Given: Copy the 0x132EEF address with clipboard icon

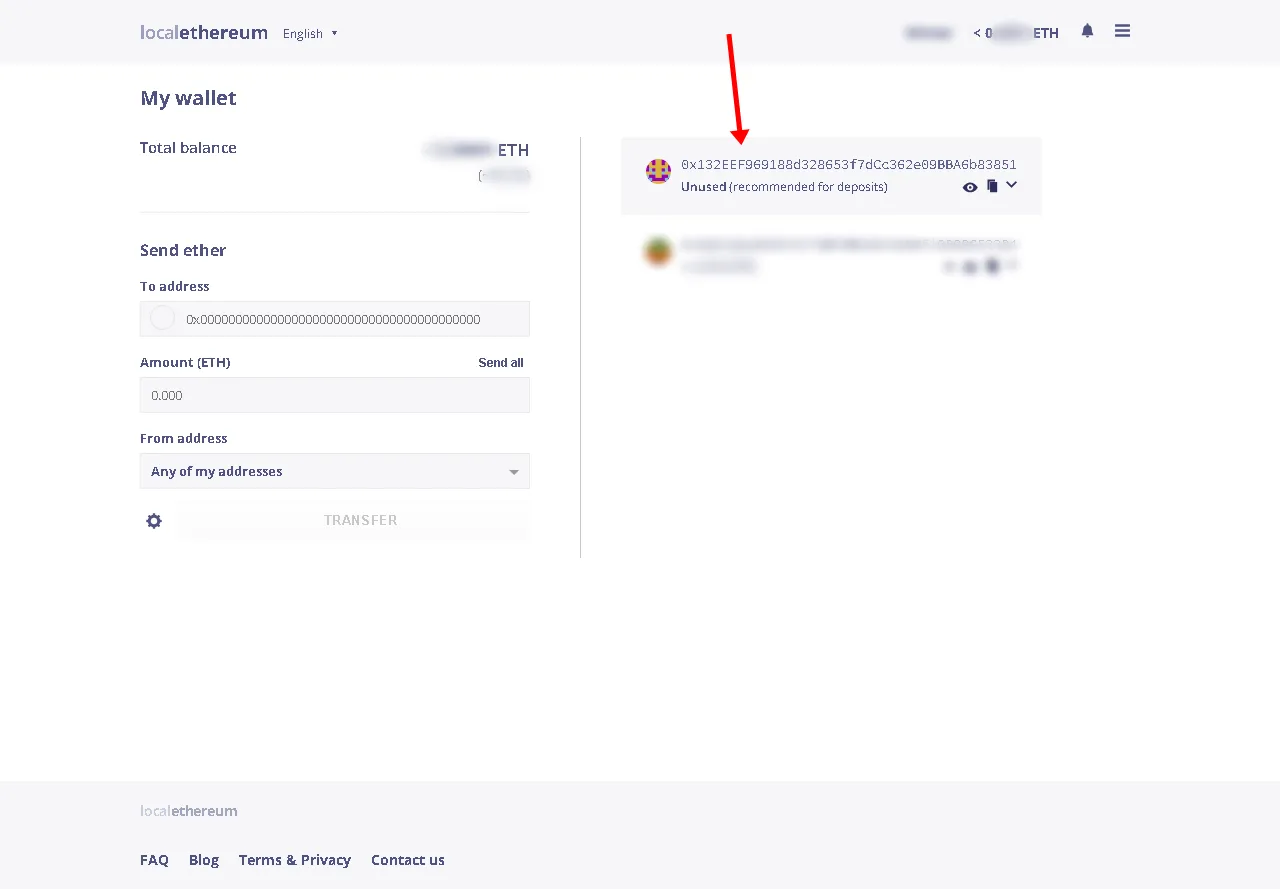Looking at the screenshot, I should pyautogui.click(x=992, y=186).
